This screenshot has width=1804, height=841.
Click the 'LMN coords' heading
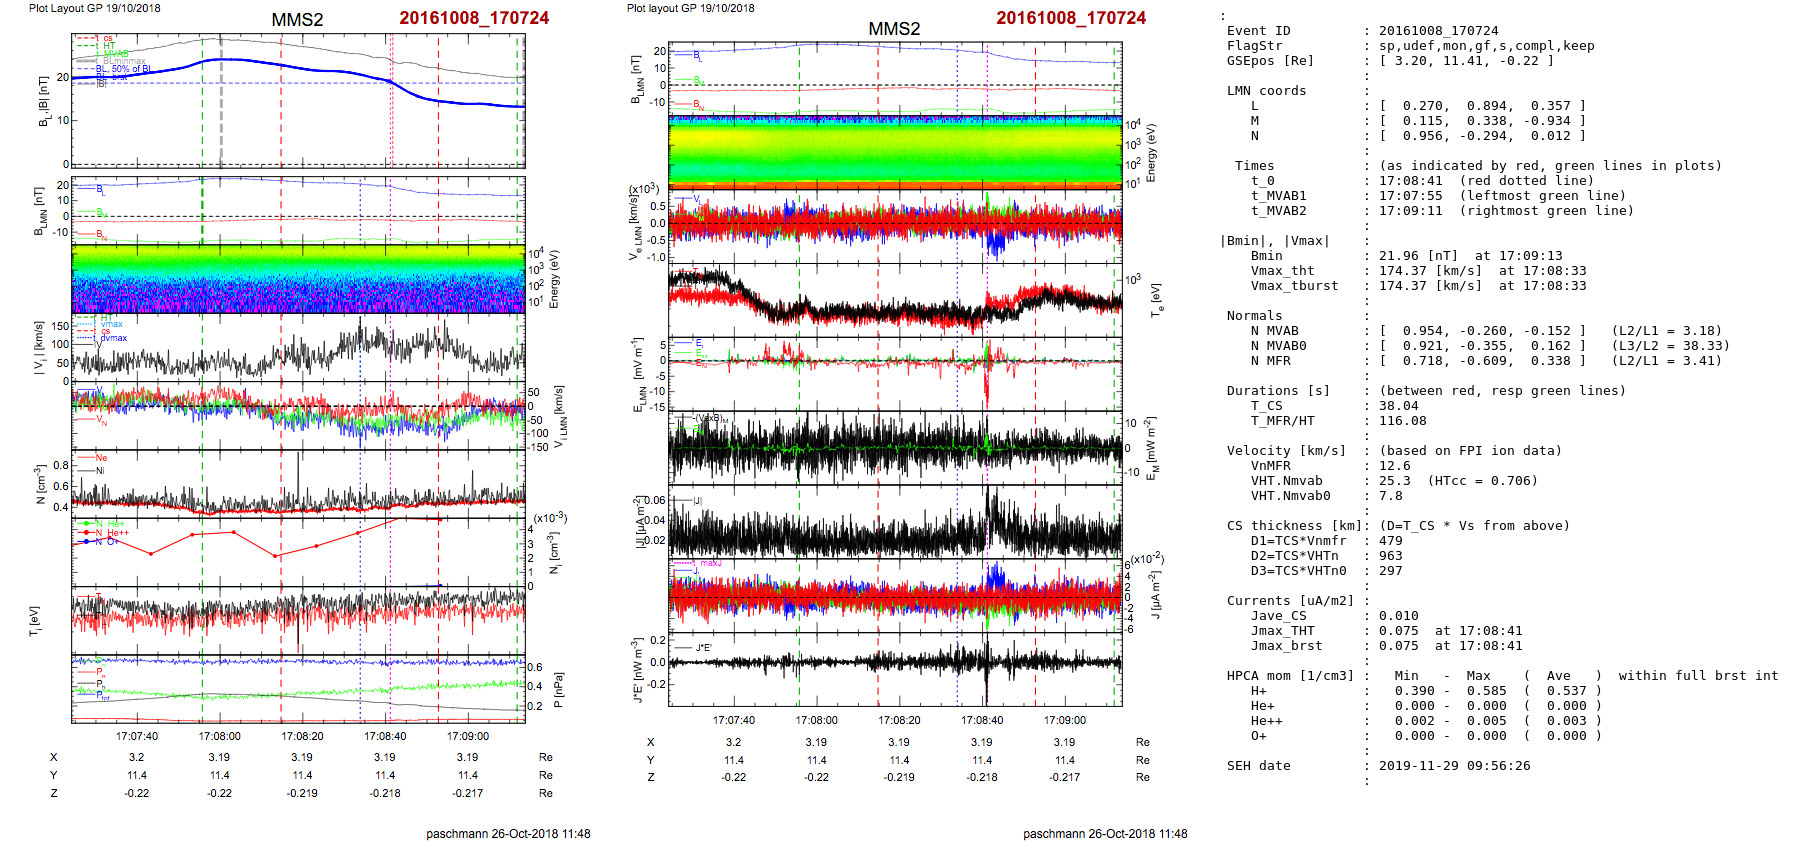pyautogui.click(x=1266, y=91)
